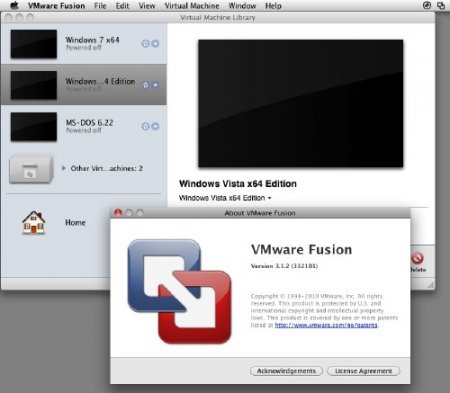Screen dimensions: 450x393
Task: Open settings for MS-DOS 6.22
Action: pyautogui.click(x=145, y=126)
